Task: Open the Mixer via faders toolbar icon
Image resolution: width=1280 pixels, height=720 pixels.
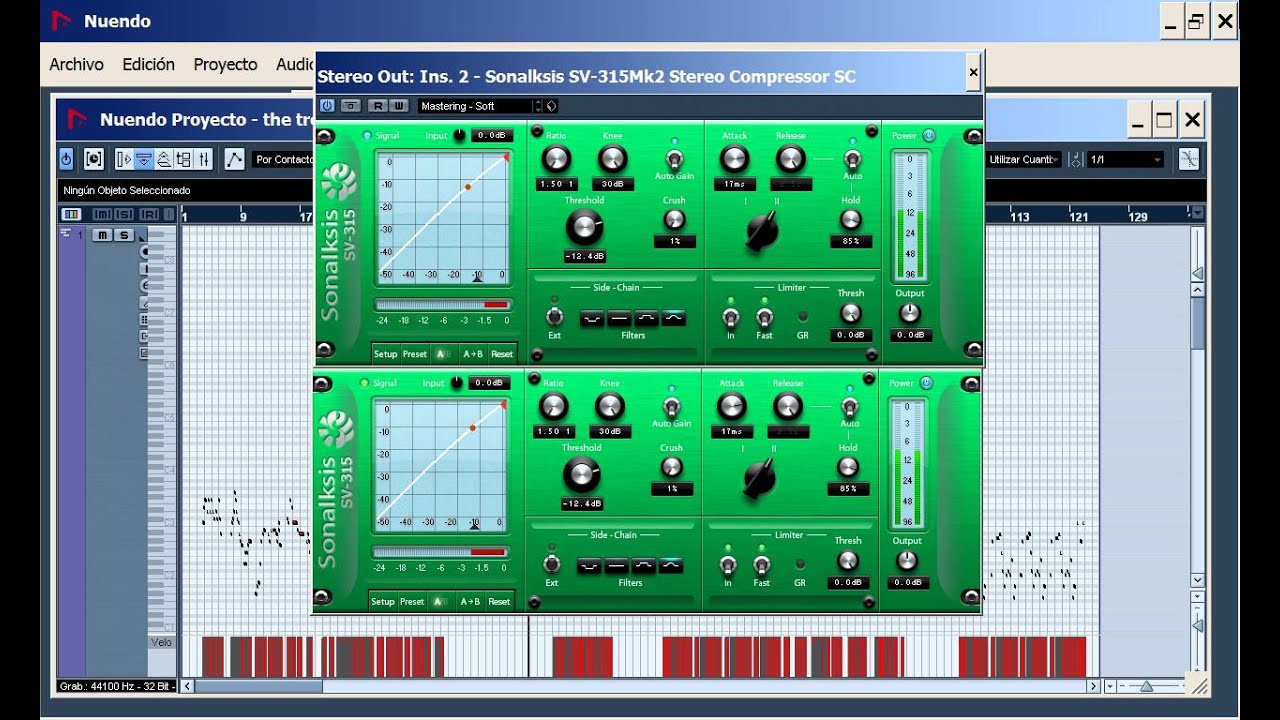Action: (204, 159)
